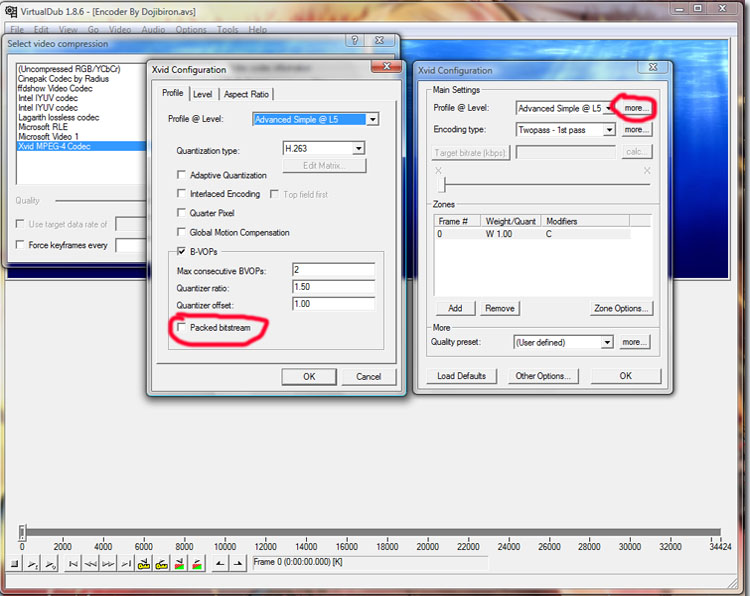Set the mark-out selection end

click(x=238, y=564)
